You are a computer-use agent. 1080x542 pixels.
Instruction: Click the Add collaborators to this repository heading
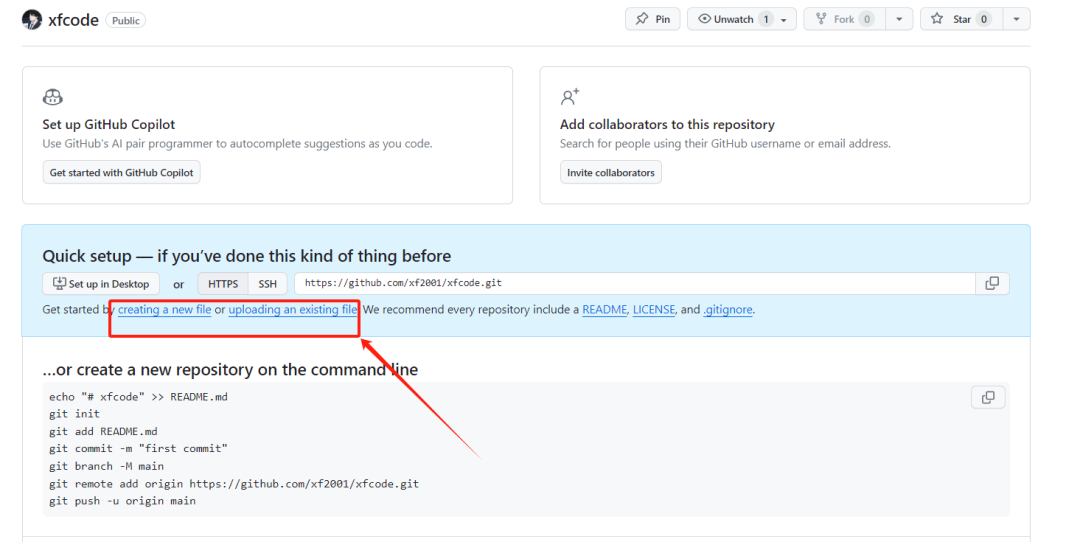667,124
